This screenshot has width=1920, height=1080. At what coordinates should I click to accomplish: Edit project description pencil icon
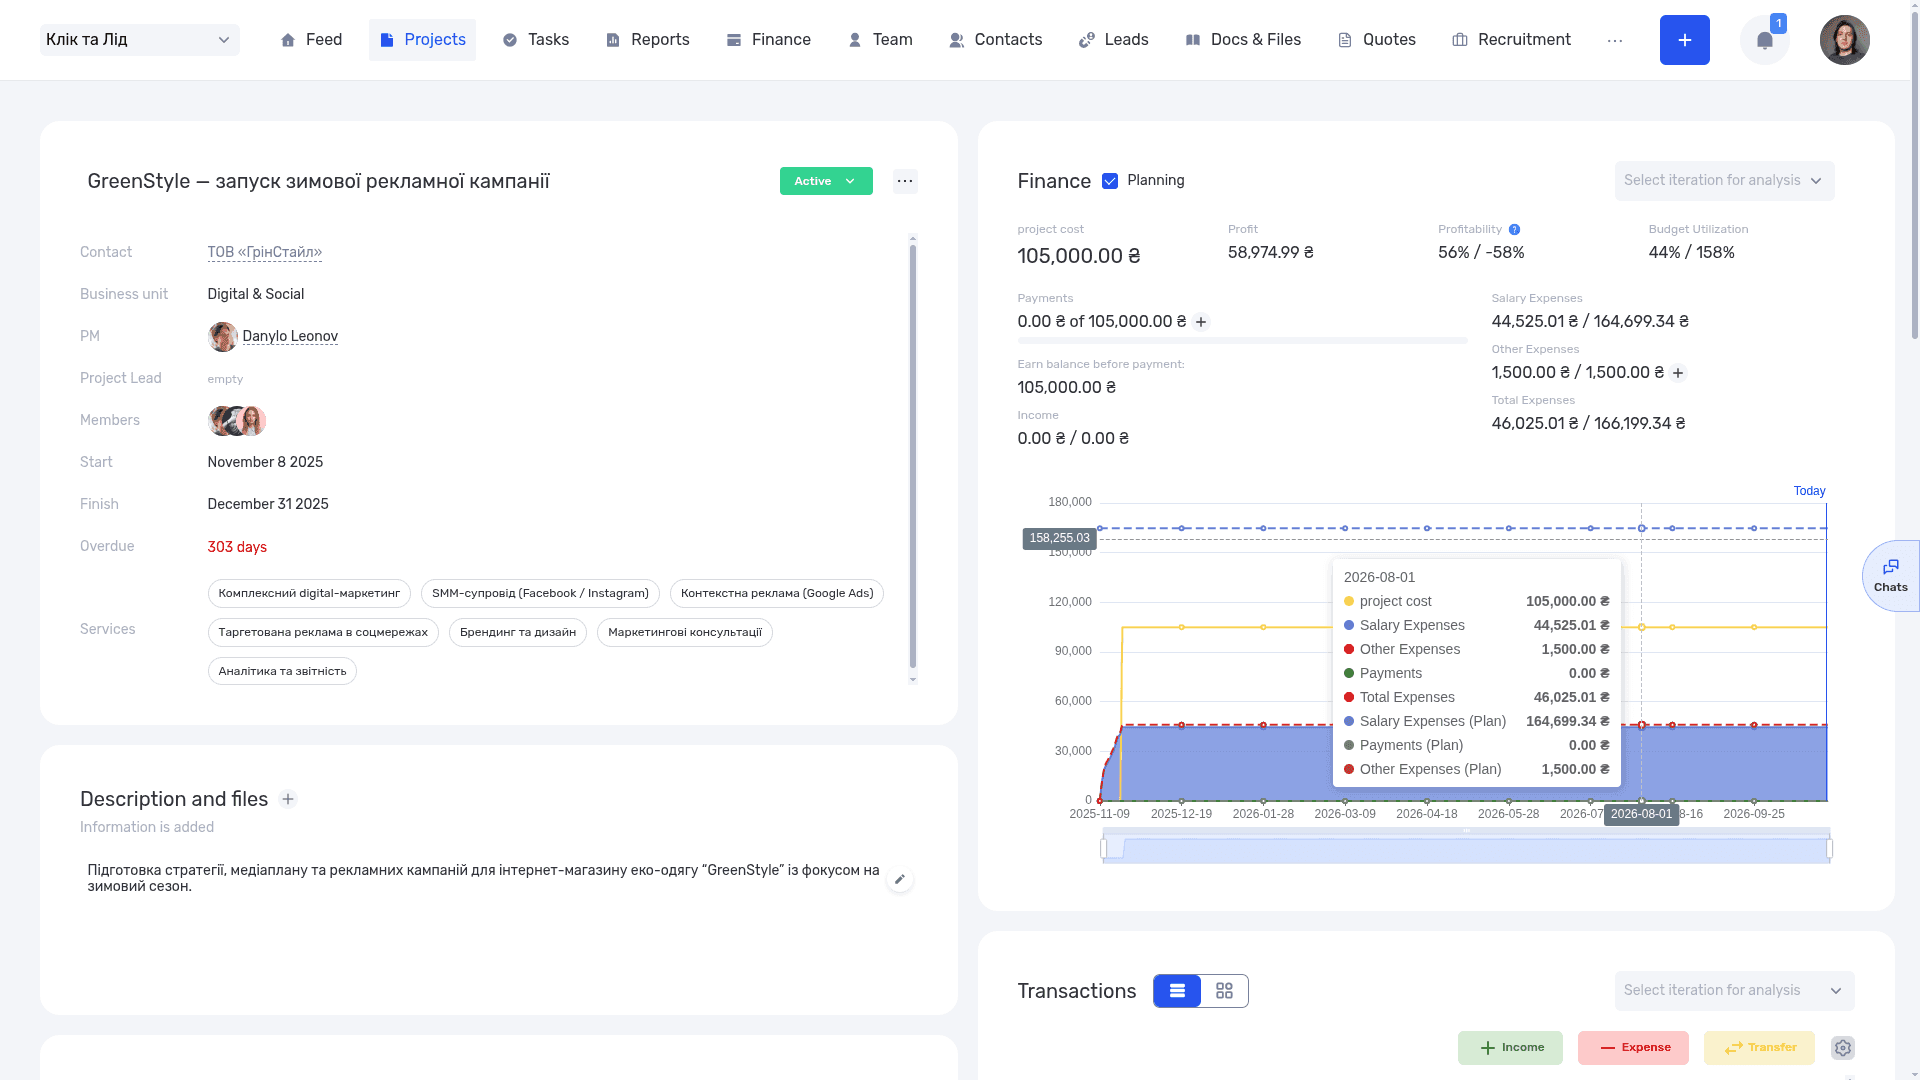(x=900, y=879)
